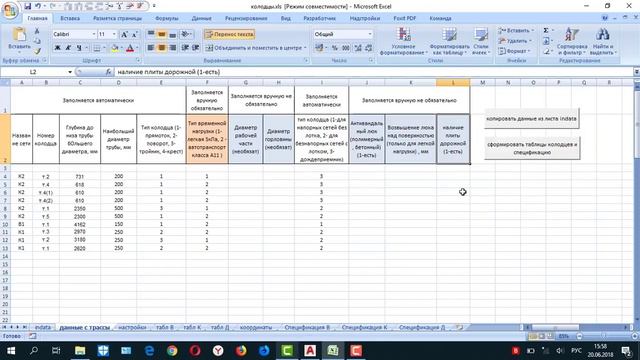The width and height of the screenshot is (640, 360).
Task: Open the Merge and Center dropdown arrow
Action: [305, 48]
